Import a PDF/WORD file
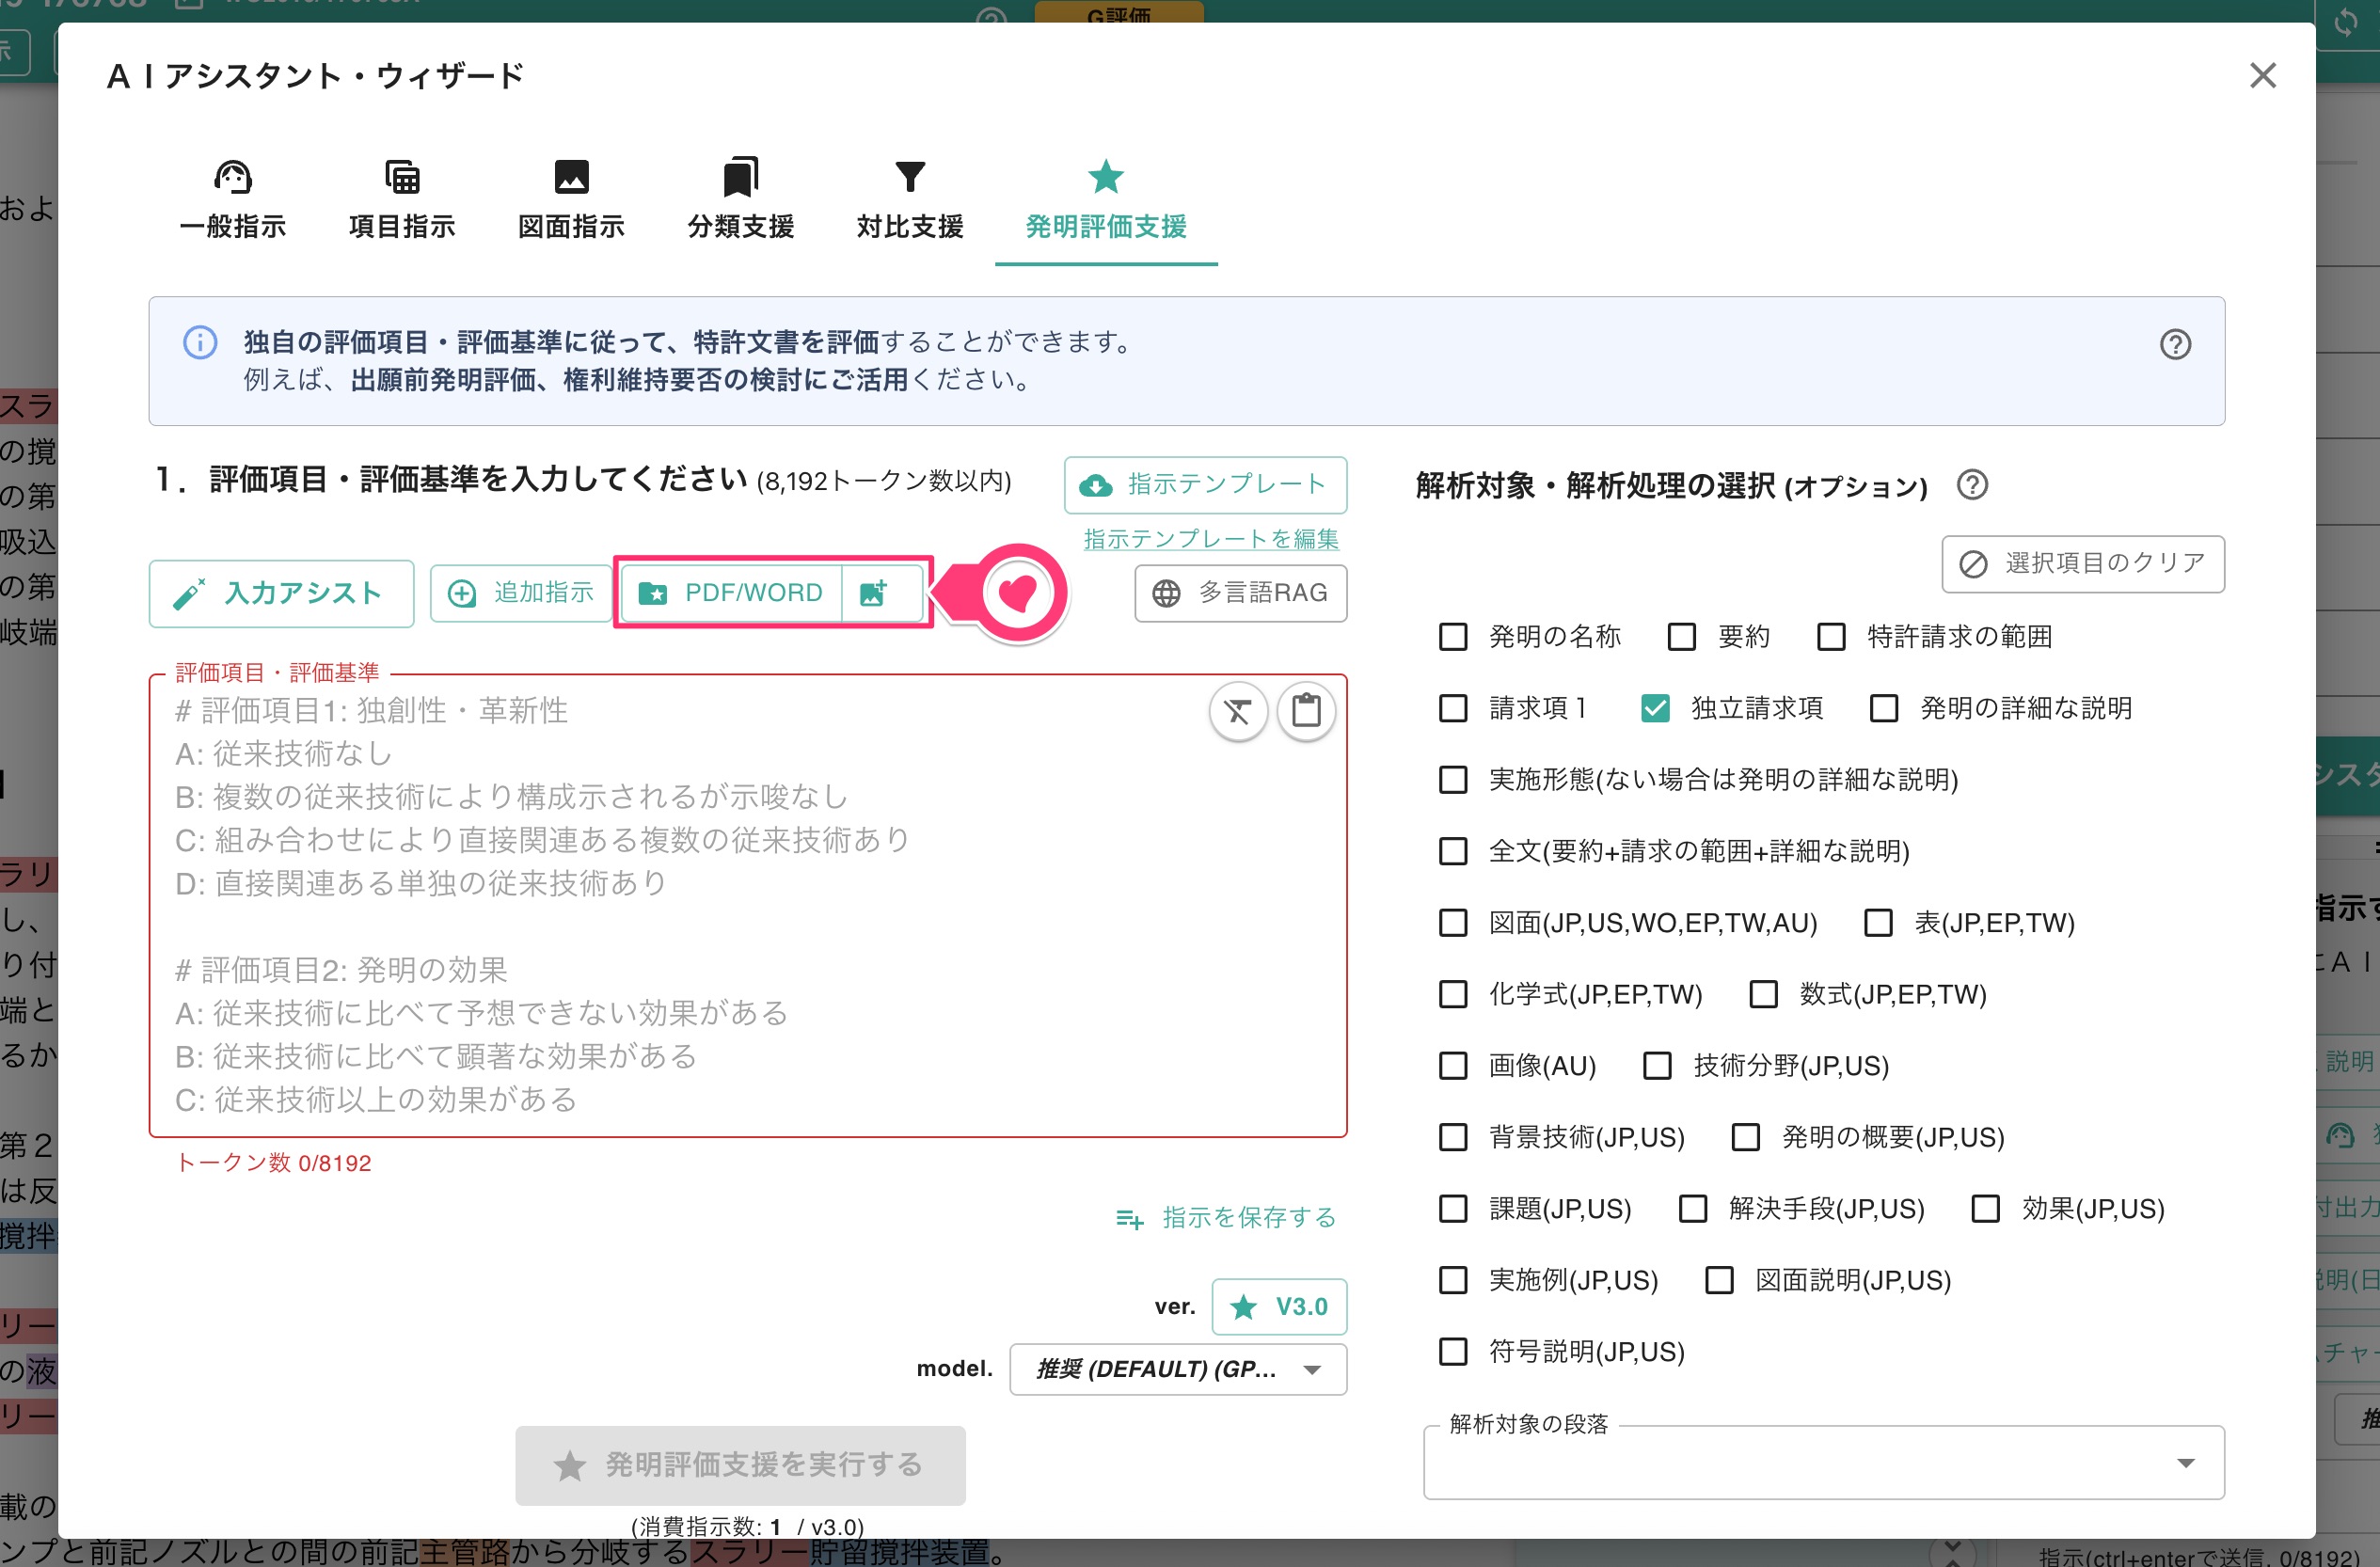Viewport: 2380px width, 1567px height. coord(731,593)
